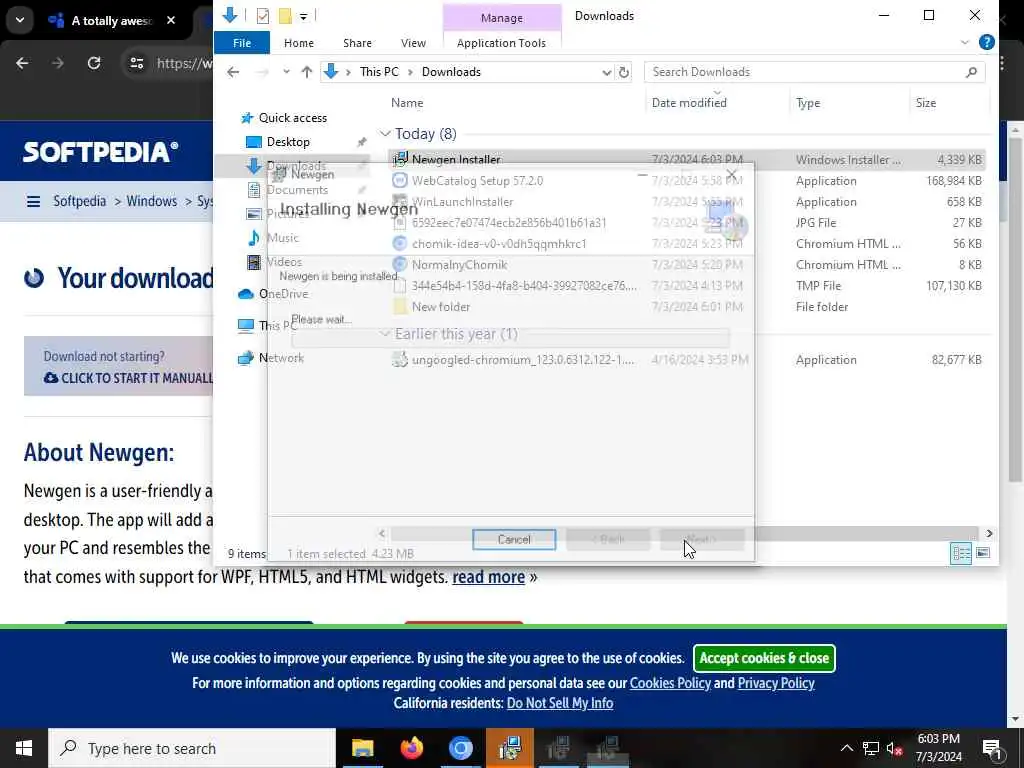
Task: Open the Windows Start menu
Action: coord(24,748)
